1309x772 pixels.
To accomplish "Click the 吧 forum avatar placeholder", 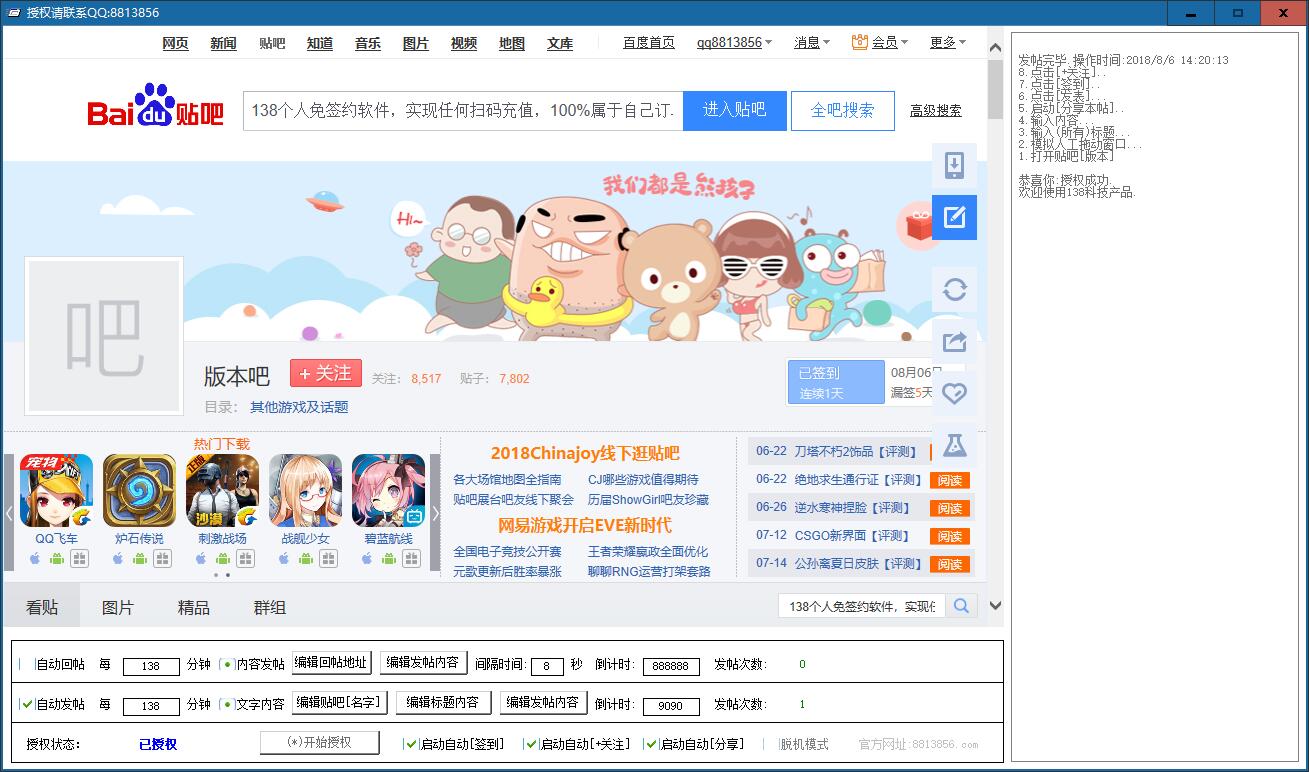I will (104, 336).
